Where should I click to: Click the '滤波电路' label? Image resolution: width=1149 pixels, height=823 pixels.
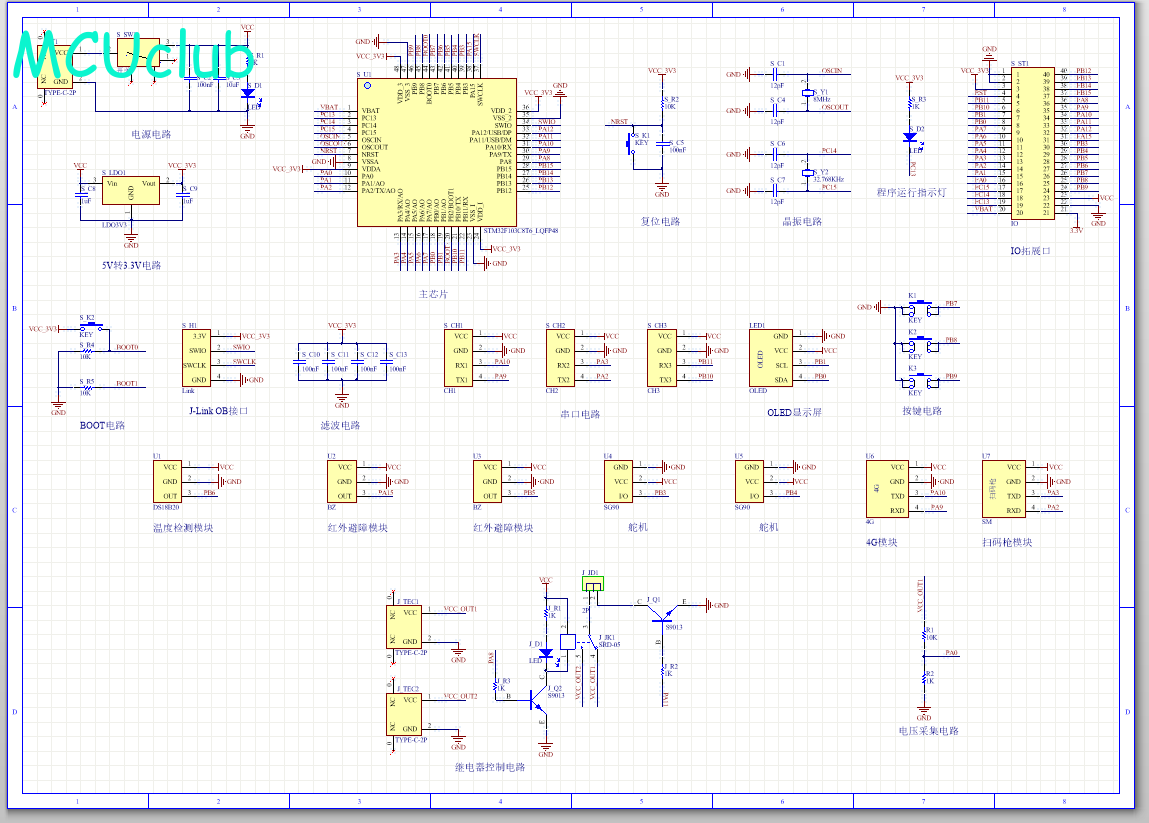tap(340, 425)
